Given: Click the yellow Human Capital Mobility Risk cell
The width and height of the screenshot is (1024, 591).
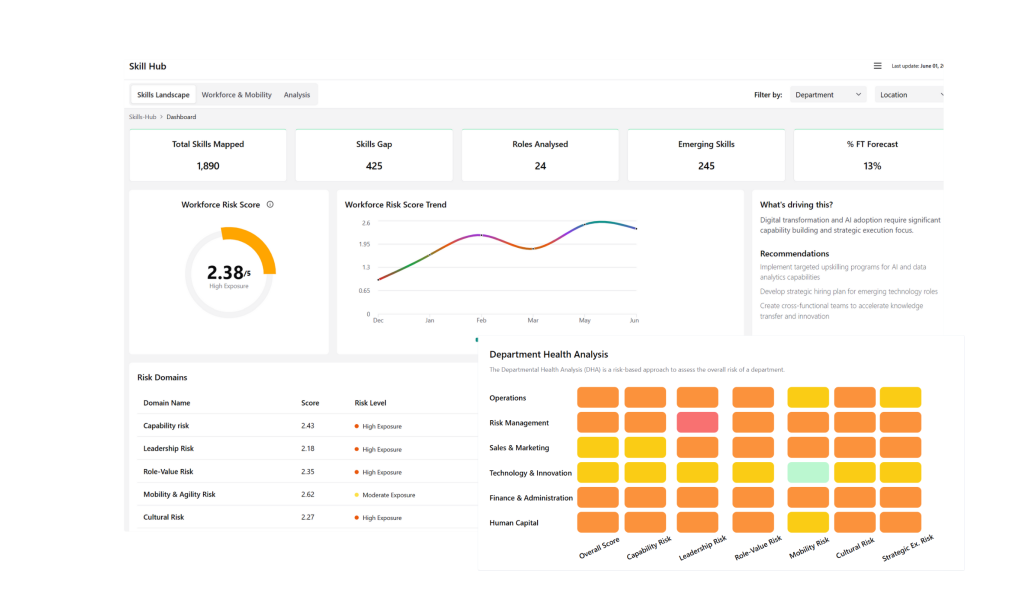Looking at the screenshot, I should 808,521.
